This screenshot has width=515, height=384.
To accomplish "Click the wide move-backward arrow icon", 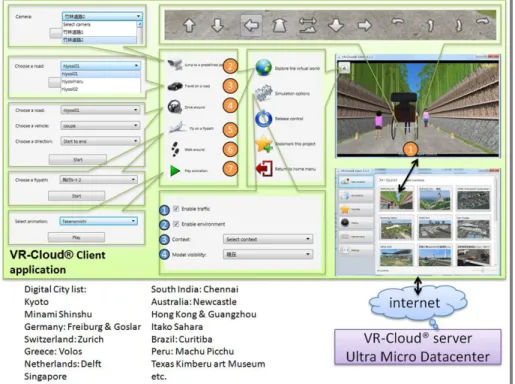I will click(x=336, y=25).
